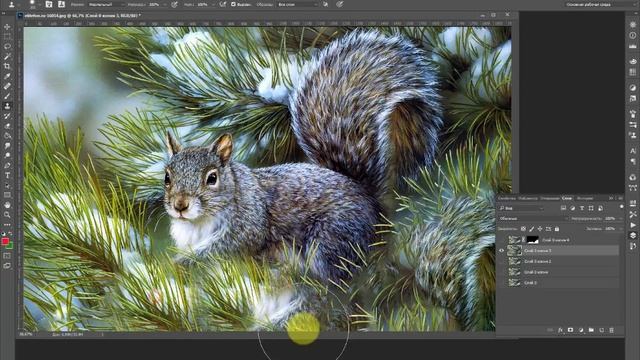640x360 pixels.
Task: Select the Pen tool
Action: [7, 165]
